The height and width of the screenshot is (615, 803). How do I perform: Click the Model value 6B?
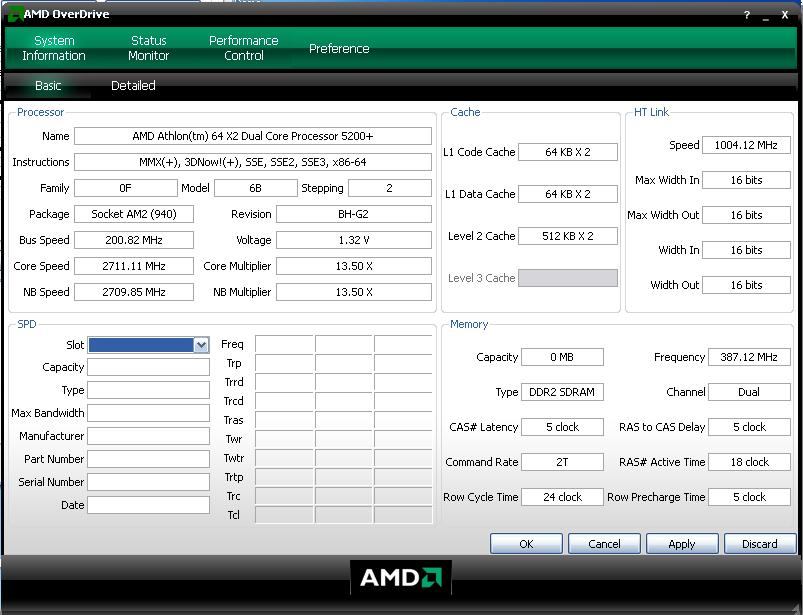256,188
